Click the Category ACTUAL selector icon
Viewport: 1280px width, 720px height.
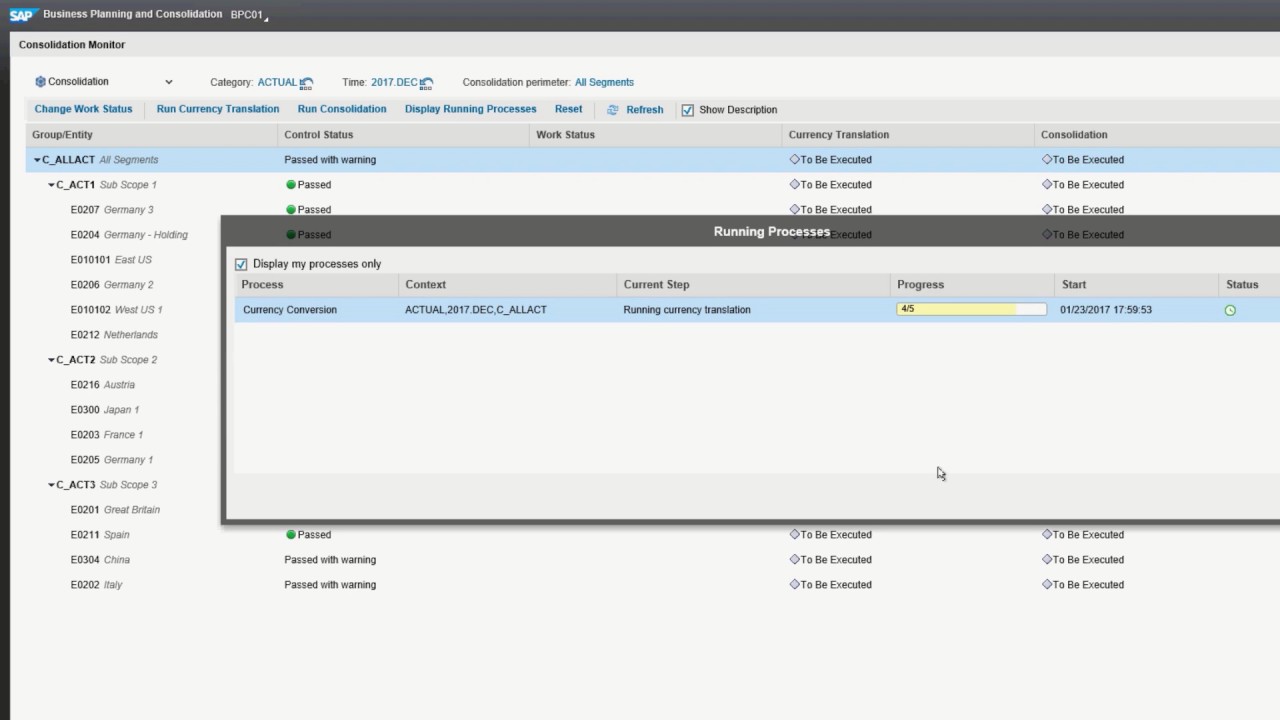pos(307,83)
